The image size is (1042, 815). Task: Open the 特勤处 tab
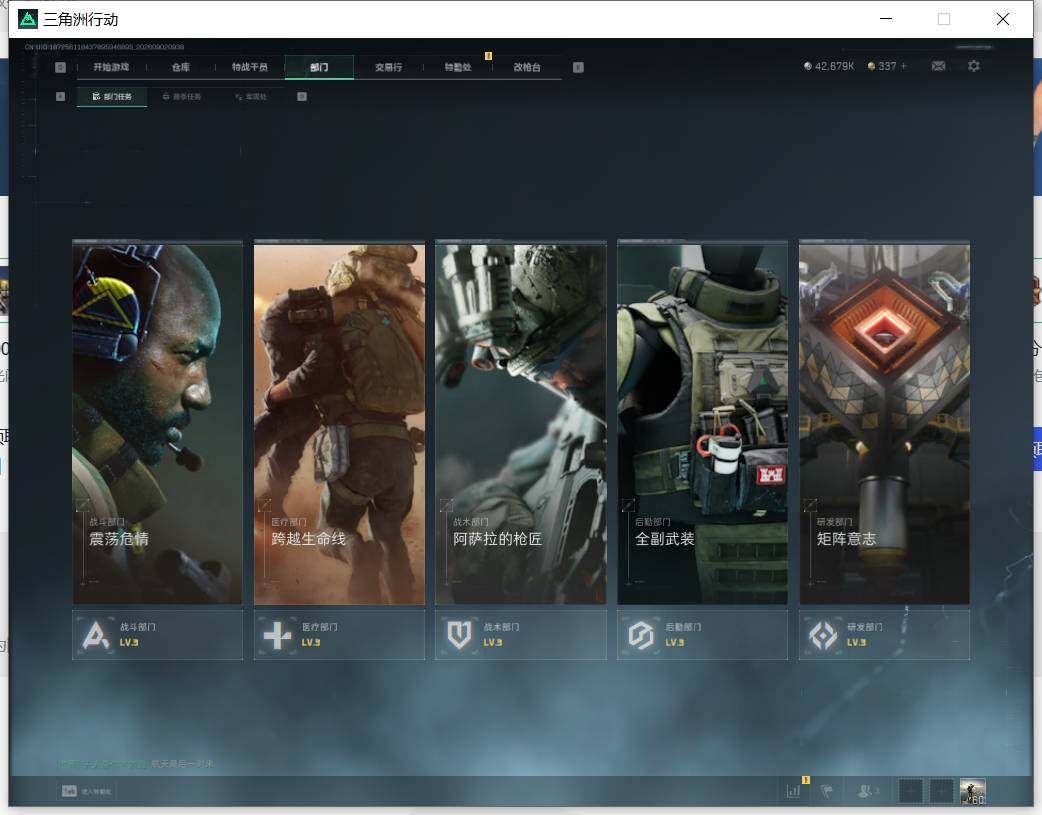458,67
